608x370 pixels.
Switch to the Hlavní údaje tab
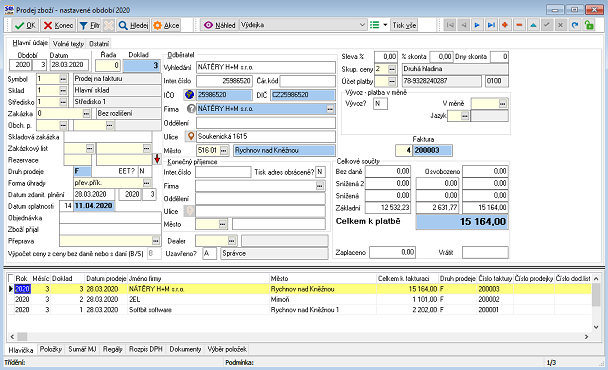coord(29,43)
